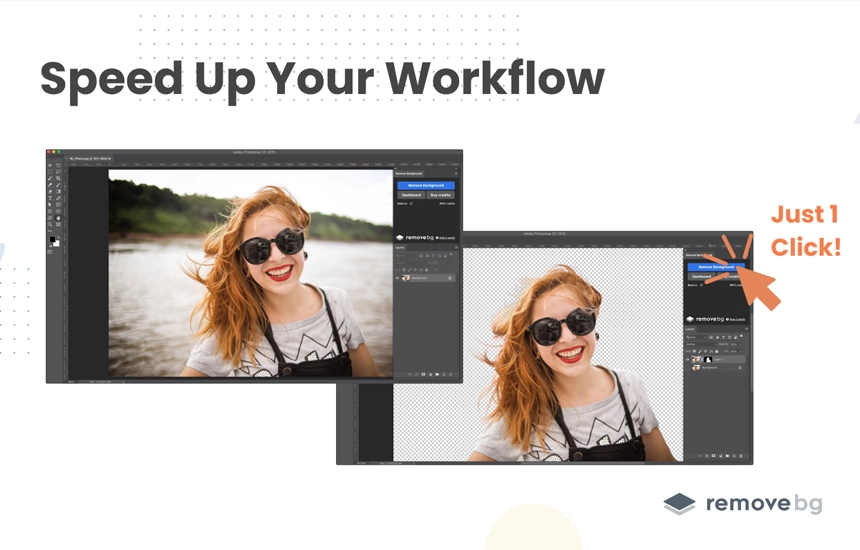This screenshot has height=550, width=860.
Task: Toggle layer filtering switch in left window
Action: click(451, 254)
